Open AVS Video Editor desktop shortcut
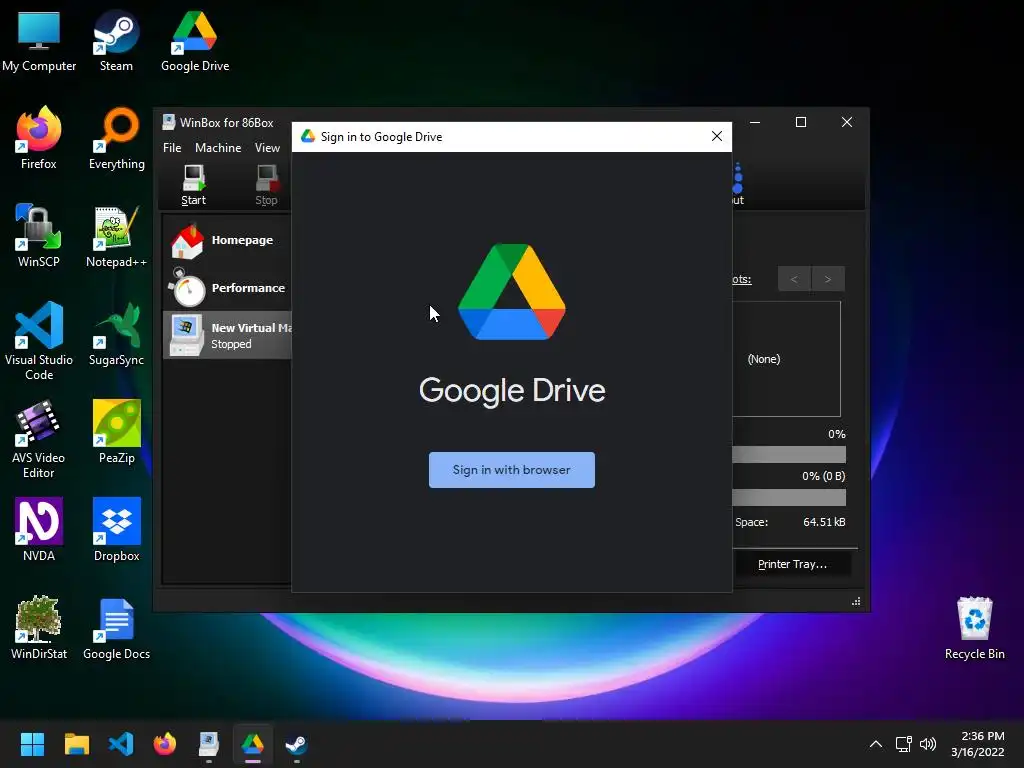1024x768 pixels. (x=39, y=439)
